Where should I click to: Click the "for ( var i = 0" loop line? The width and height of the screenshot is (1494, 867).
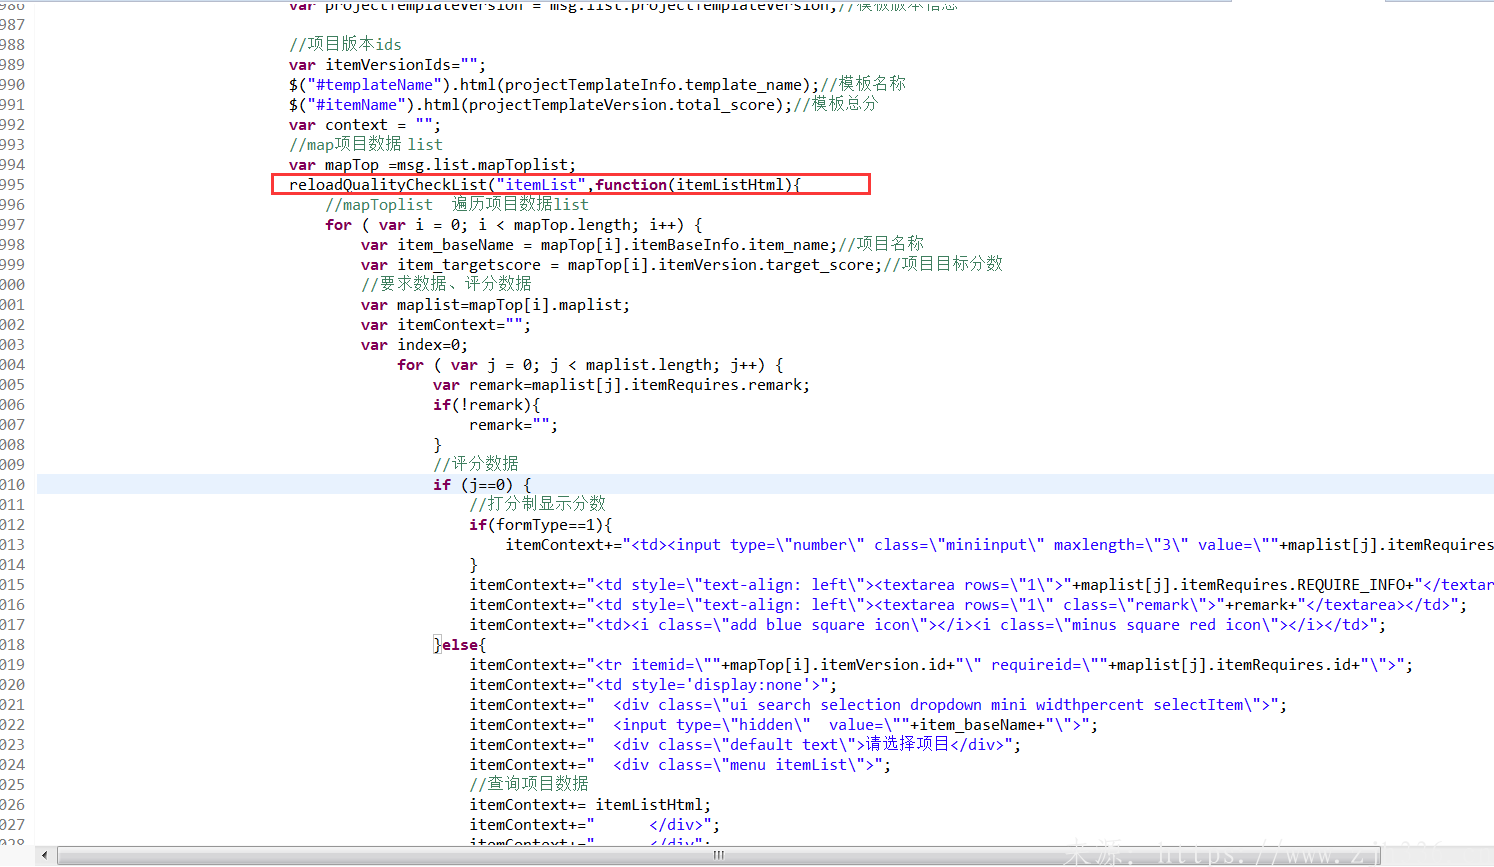(x=513, y=224)
